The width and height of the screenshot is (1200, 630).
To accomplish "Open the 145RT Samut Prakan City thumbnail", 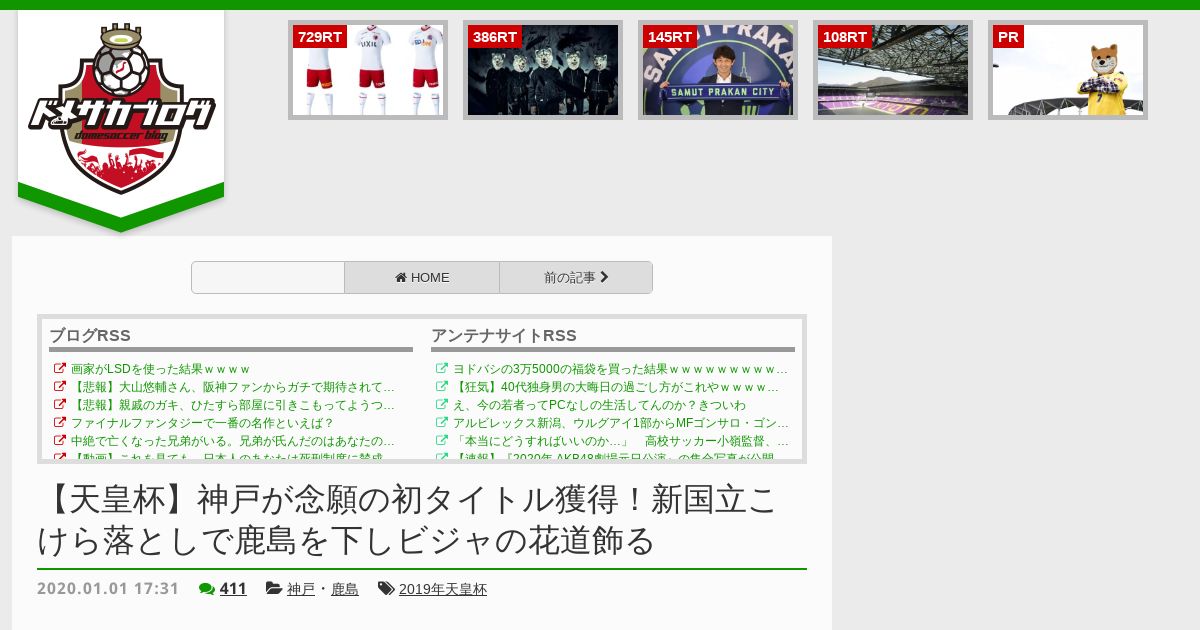I will pos(718,70).
